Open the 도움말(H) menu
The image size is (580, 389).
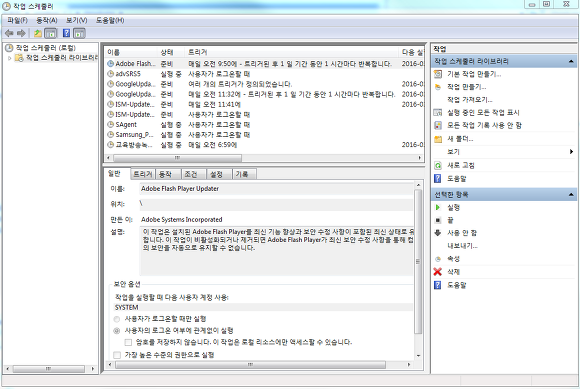click(110, 20)
